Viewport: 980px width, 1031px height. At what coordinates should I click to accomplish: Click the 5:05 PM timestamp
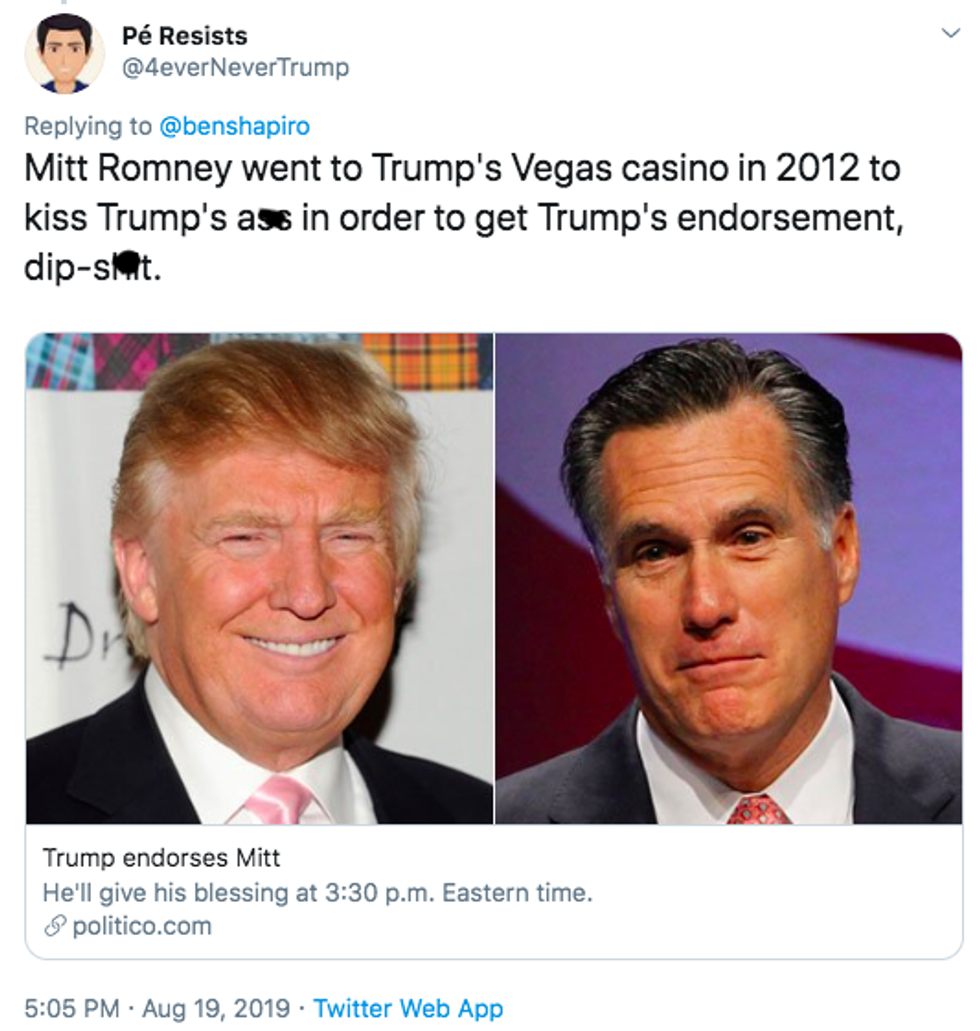tap(71, 1008)
